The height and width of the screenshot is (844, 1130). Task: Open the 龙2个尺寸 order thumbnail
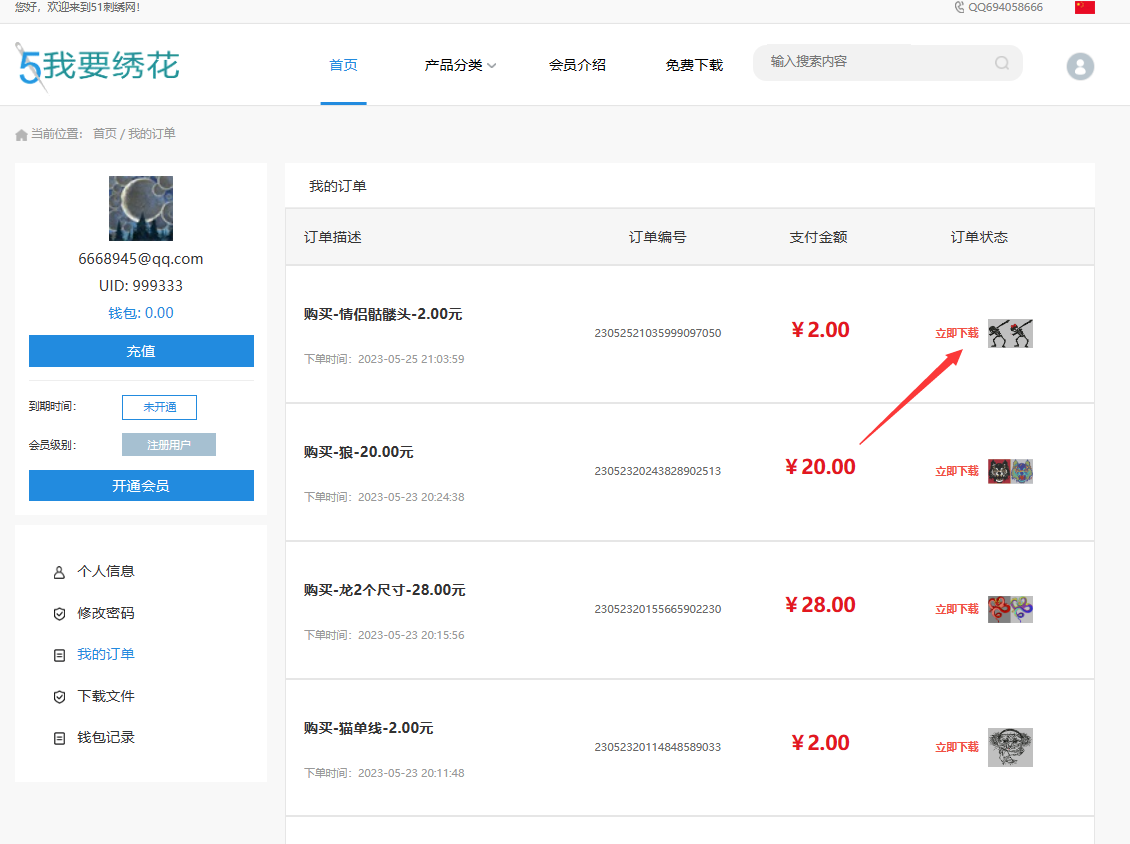tap(1010, 609)
